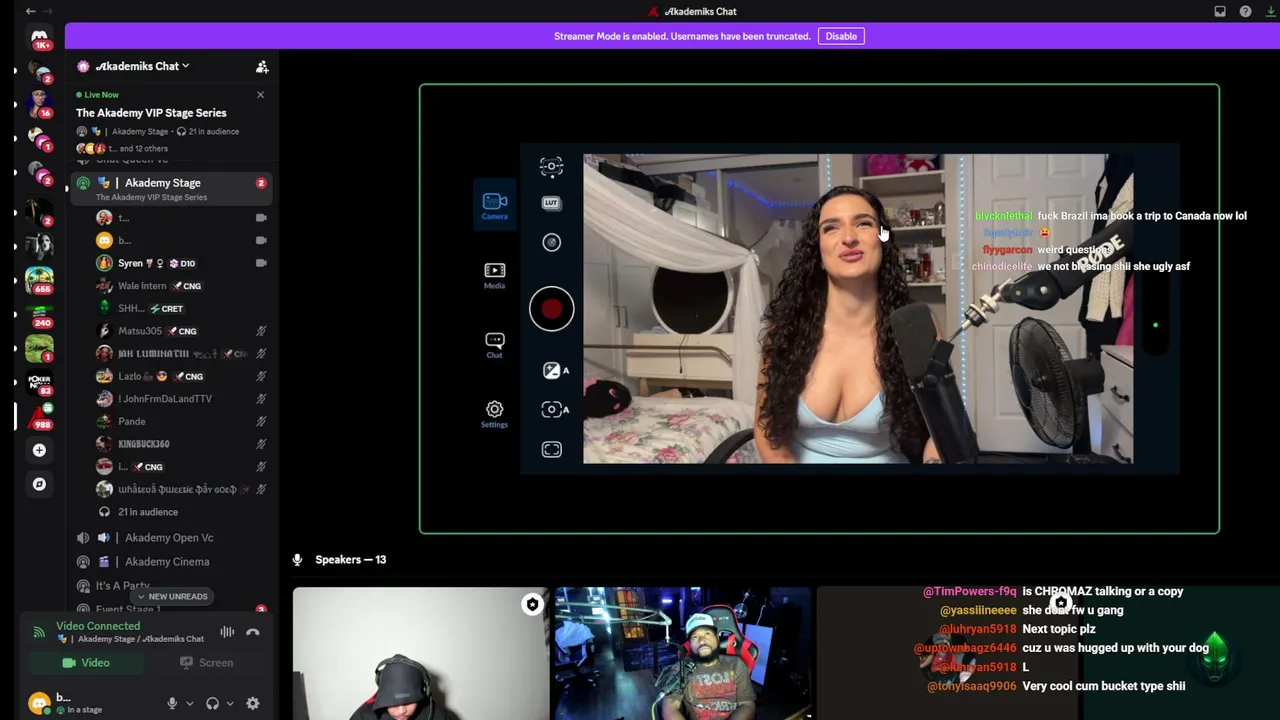Open the help question mark icon
This screenshot has width=1280, height=720.
[1245, 11]
